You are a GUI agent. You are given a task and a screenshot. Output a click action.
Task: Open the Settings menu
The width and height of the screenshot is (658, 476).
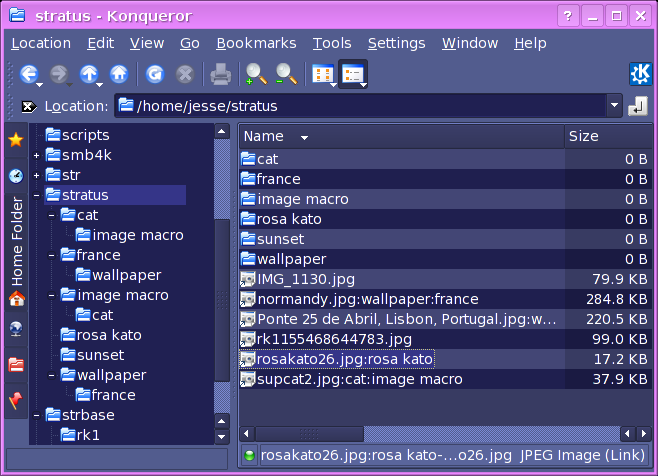coord(397,43)
